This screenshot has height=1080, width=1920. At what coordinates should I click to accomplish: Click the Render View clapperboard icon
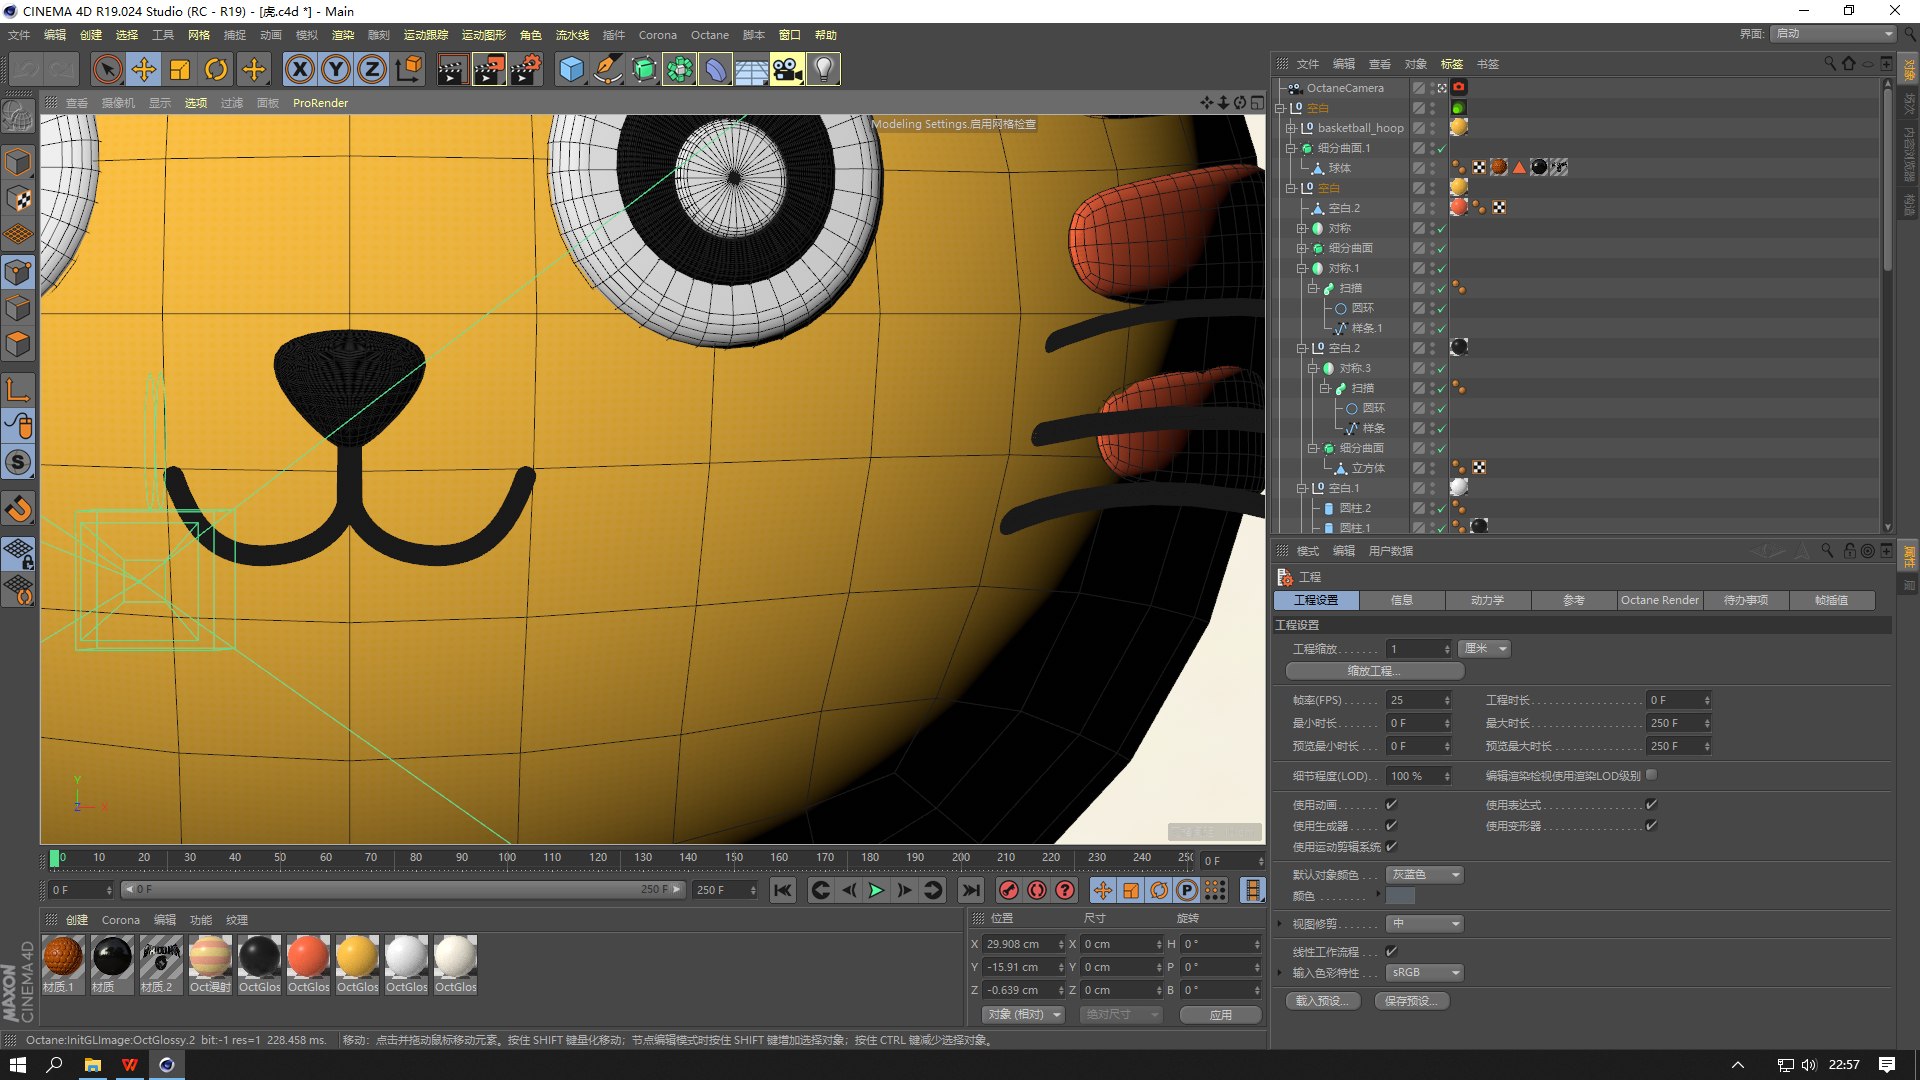coord(452,70)
